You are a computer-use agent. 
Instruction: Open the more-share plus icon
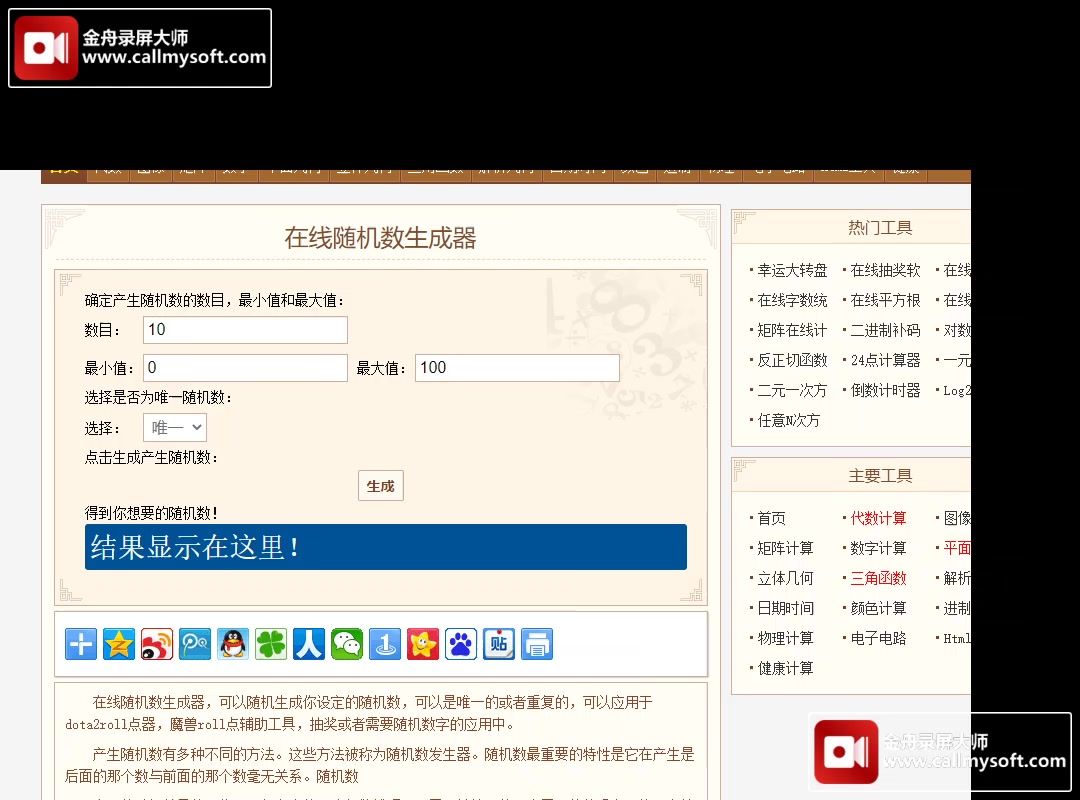tap(81, 644)
